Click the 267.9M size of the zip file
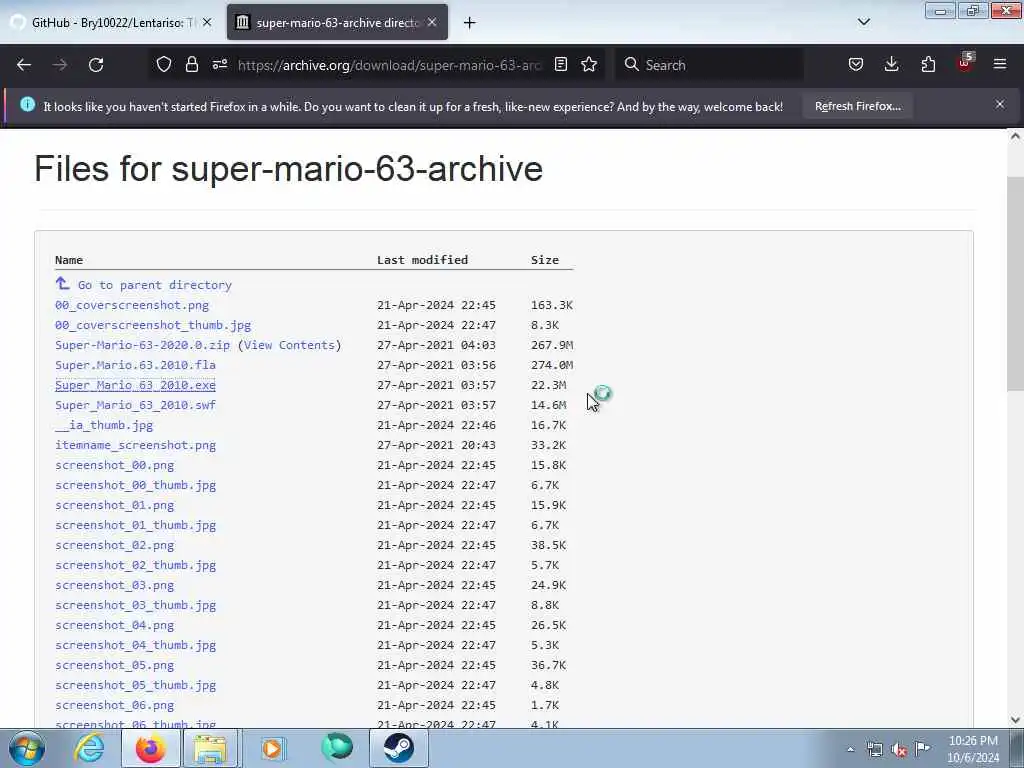This screenshot has width=1024, height=768. [552, 345]
